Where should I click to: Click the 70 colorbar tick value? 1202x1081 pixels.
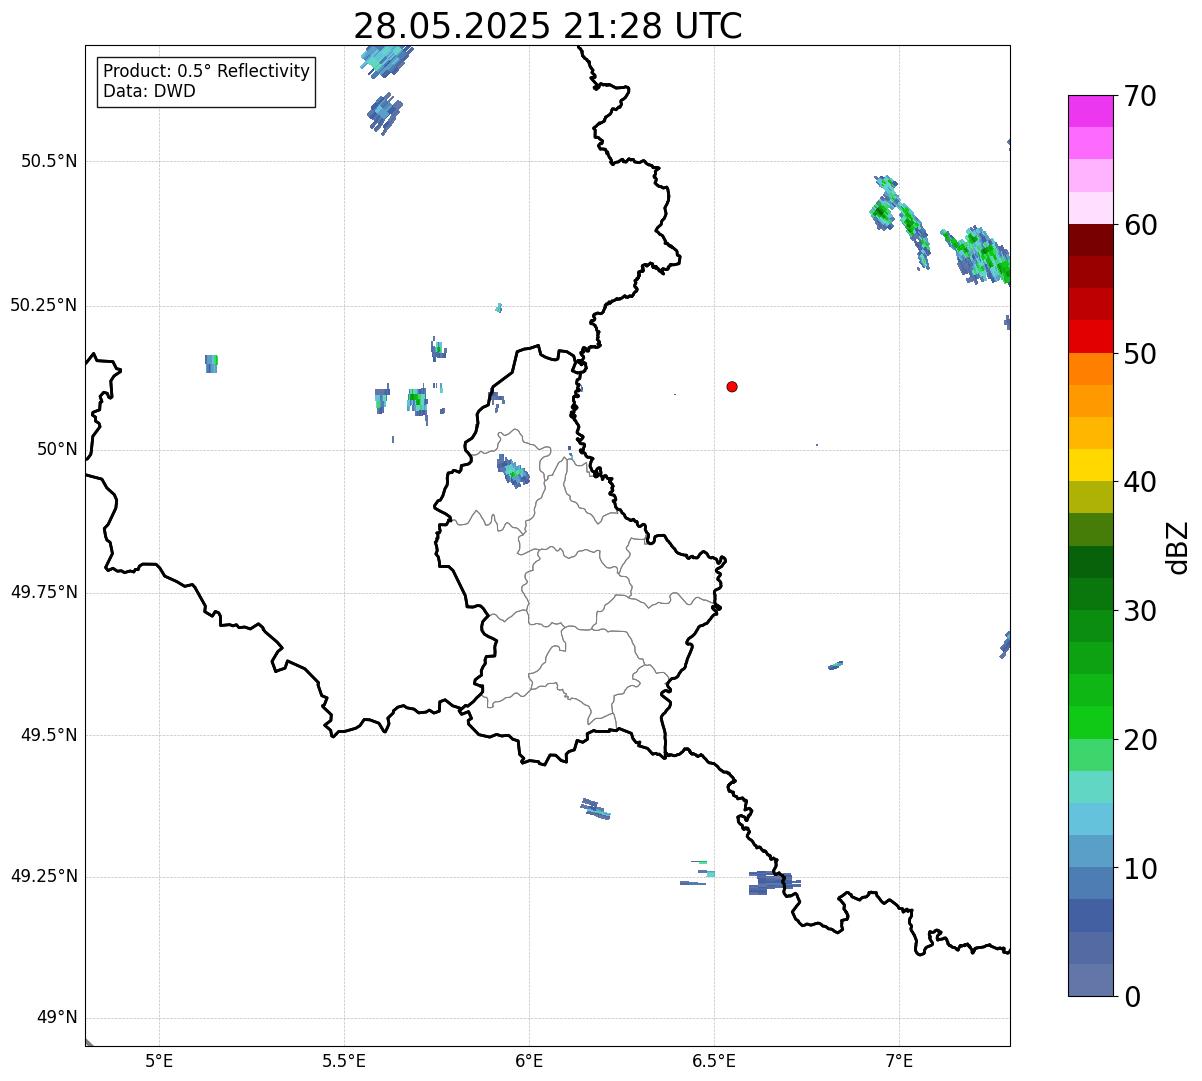click(x=1139, y=96)
